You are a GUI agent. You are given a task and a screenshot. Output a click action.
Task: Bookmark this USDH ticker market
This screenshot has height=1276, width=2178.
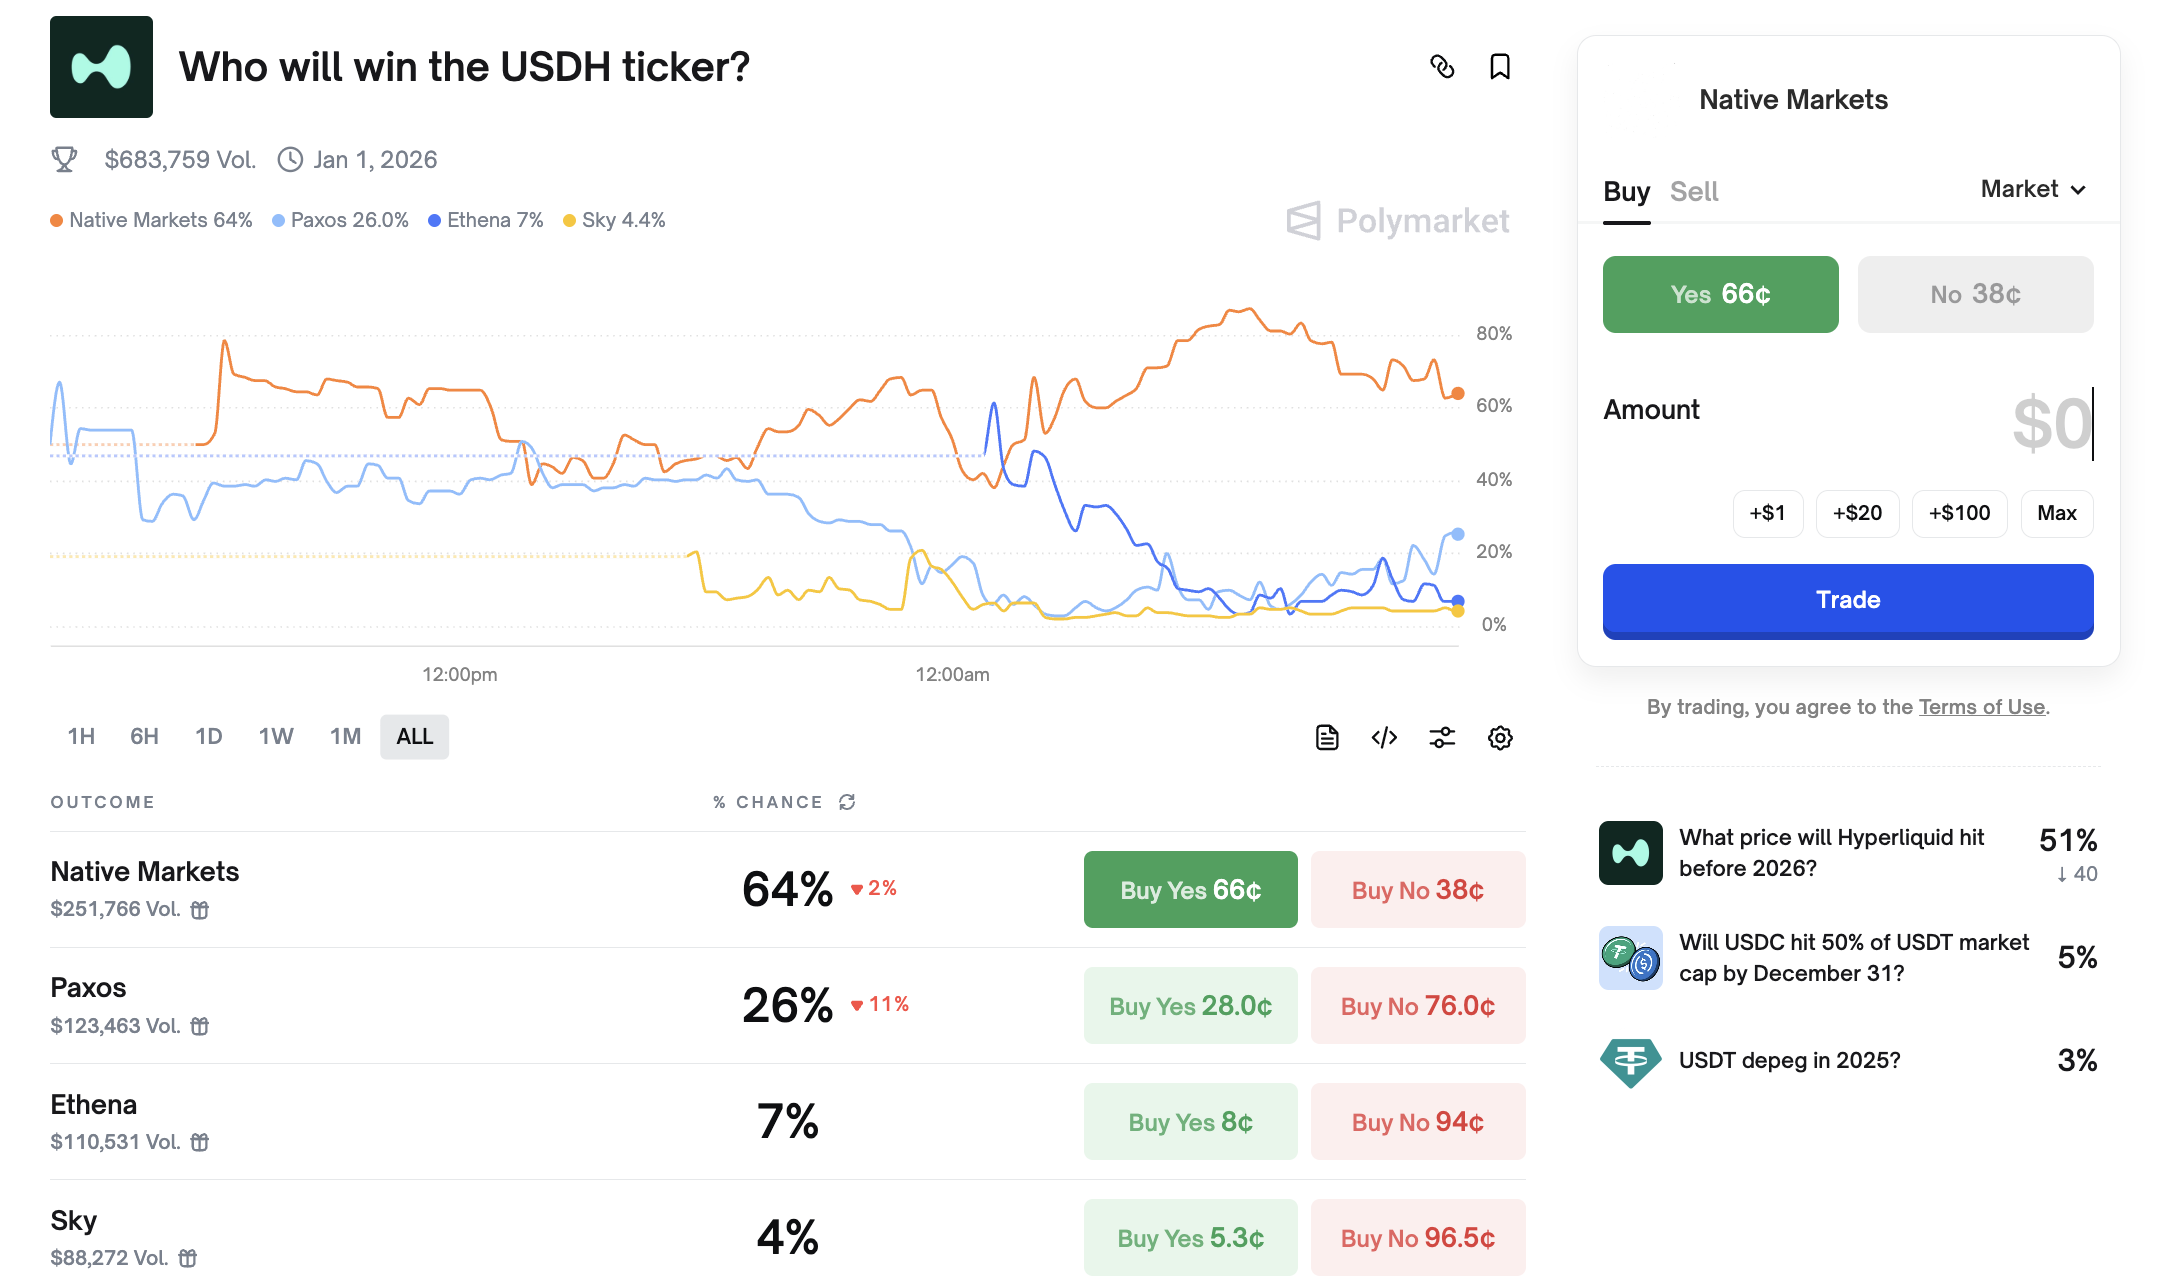1499,67
